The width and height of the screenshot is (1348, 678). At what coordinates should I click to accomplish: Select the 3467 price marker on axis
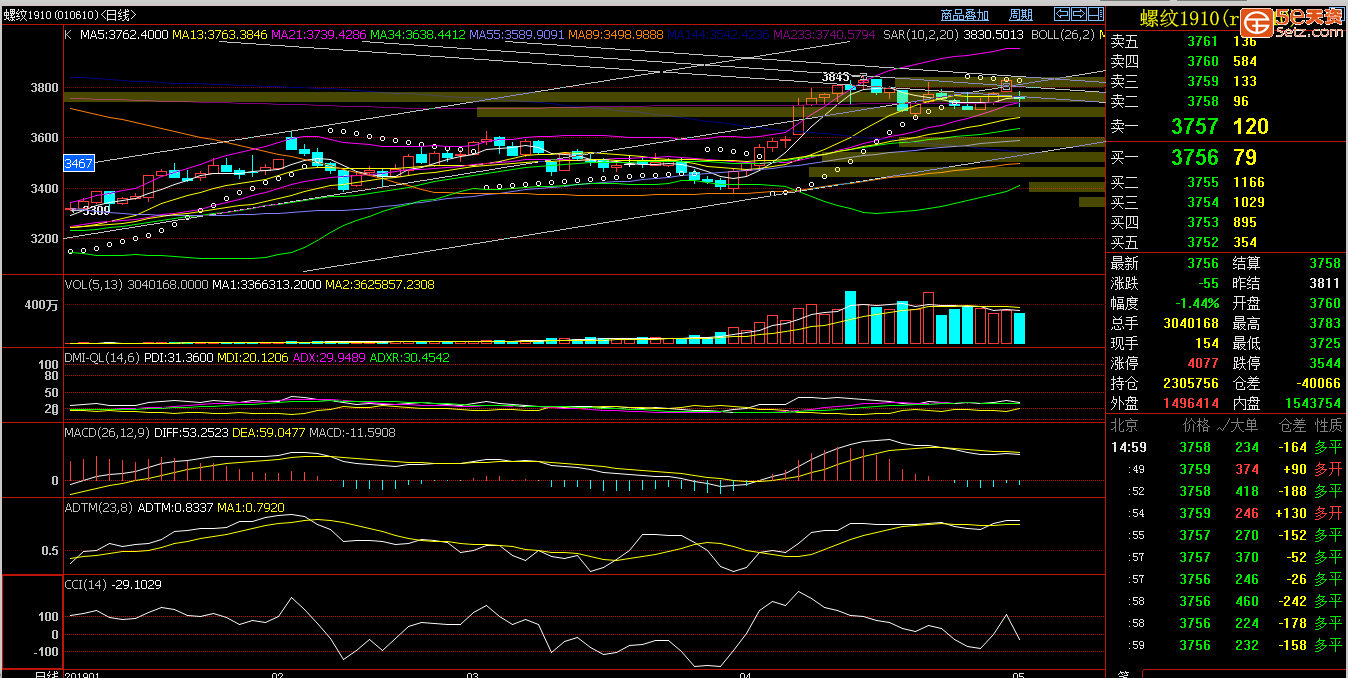(x=78, y=162)
